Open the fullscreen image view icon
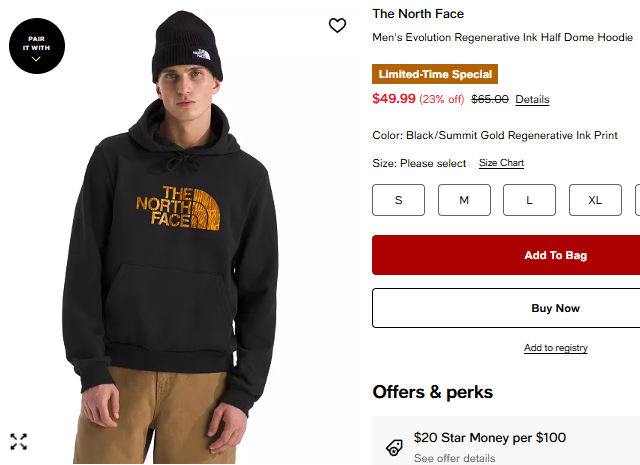640x465 pixels. point(19,441)
